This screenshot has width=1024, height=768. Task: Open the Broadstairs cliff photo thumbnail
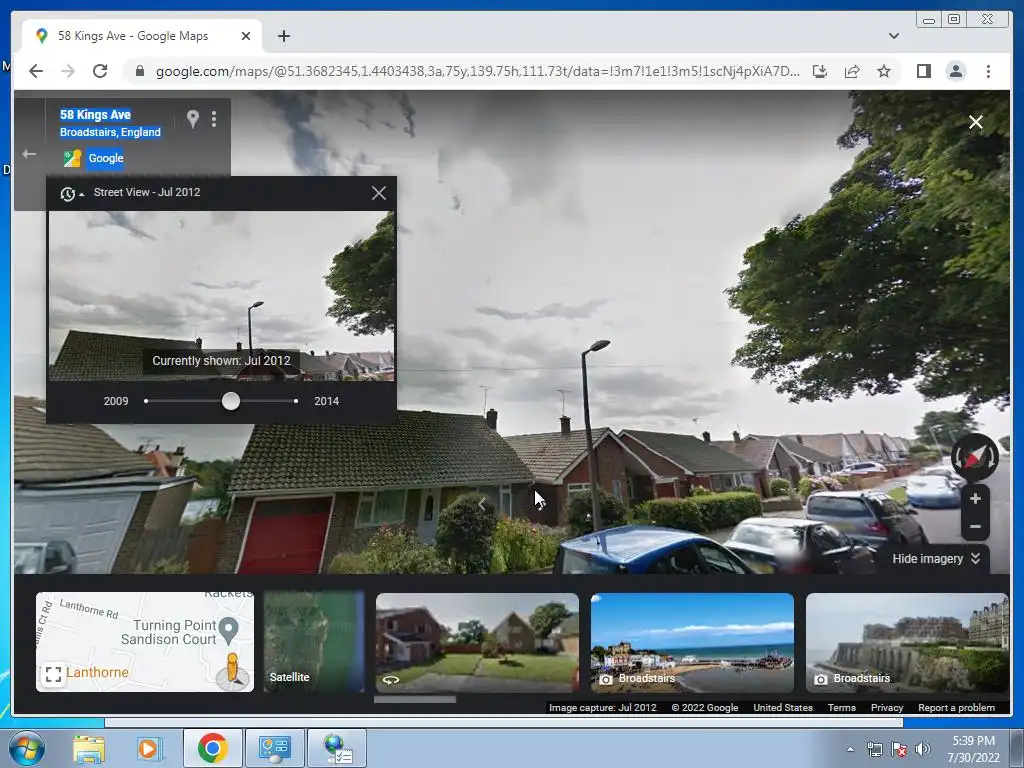[x=907, y=642]
